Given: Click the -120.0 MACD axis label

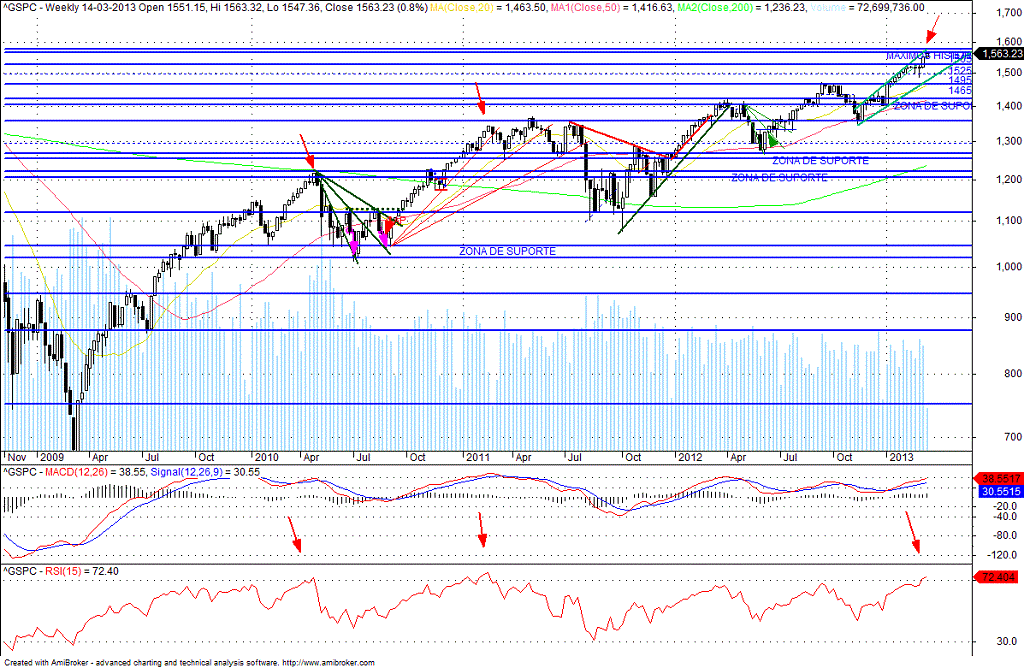Looking at the screenshot, I should pos(1004,555).
